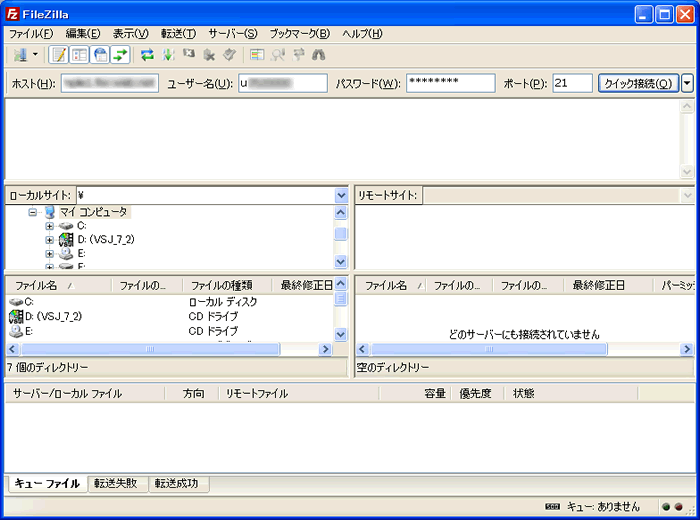The width and height of the screenshot is (700, 520).
Task: Toggle the message log display
Action: pos(58,55)
